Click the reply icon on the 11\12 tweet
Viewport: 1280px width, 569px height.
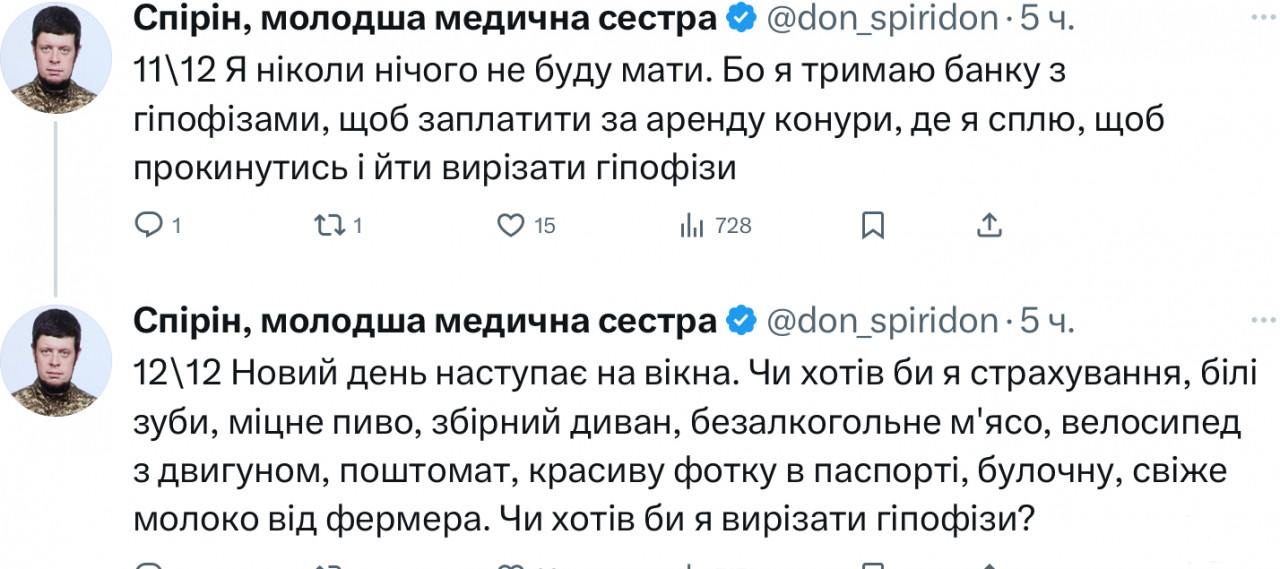point(148,226)
